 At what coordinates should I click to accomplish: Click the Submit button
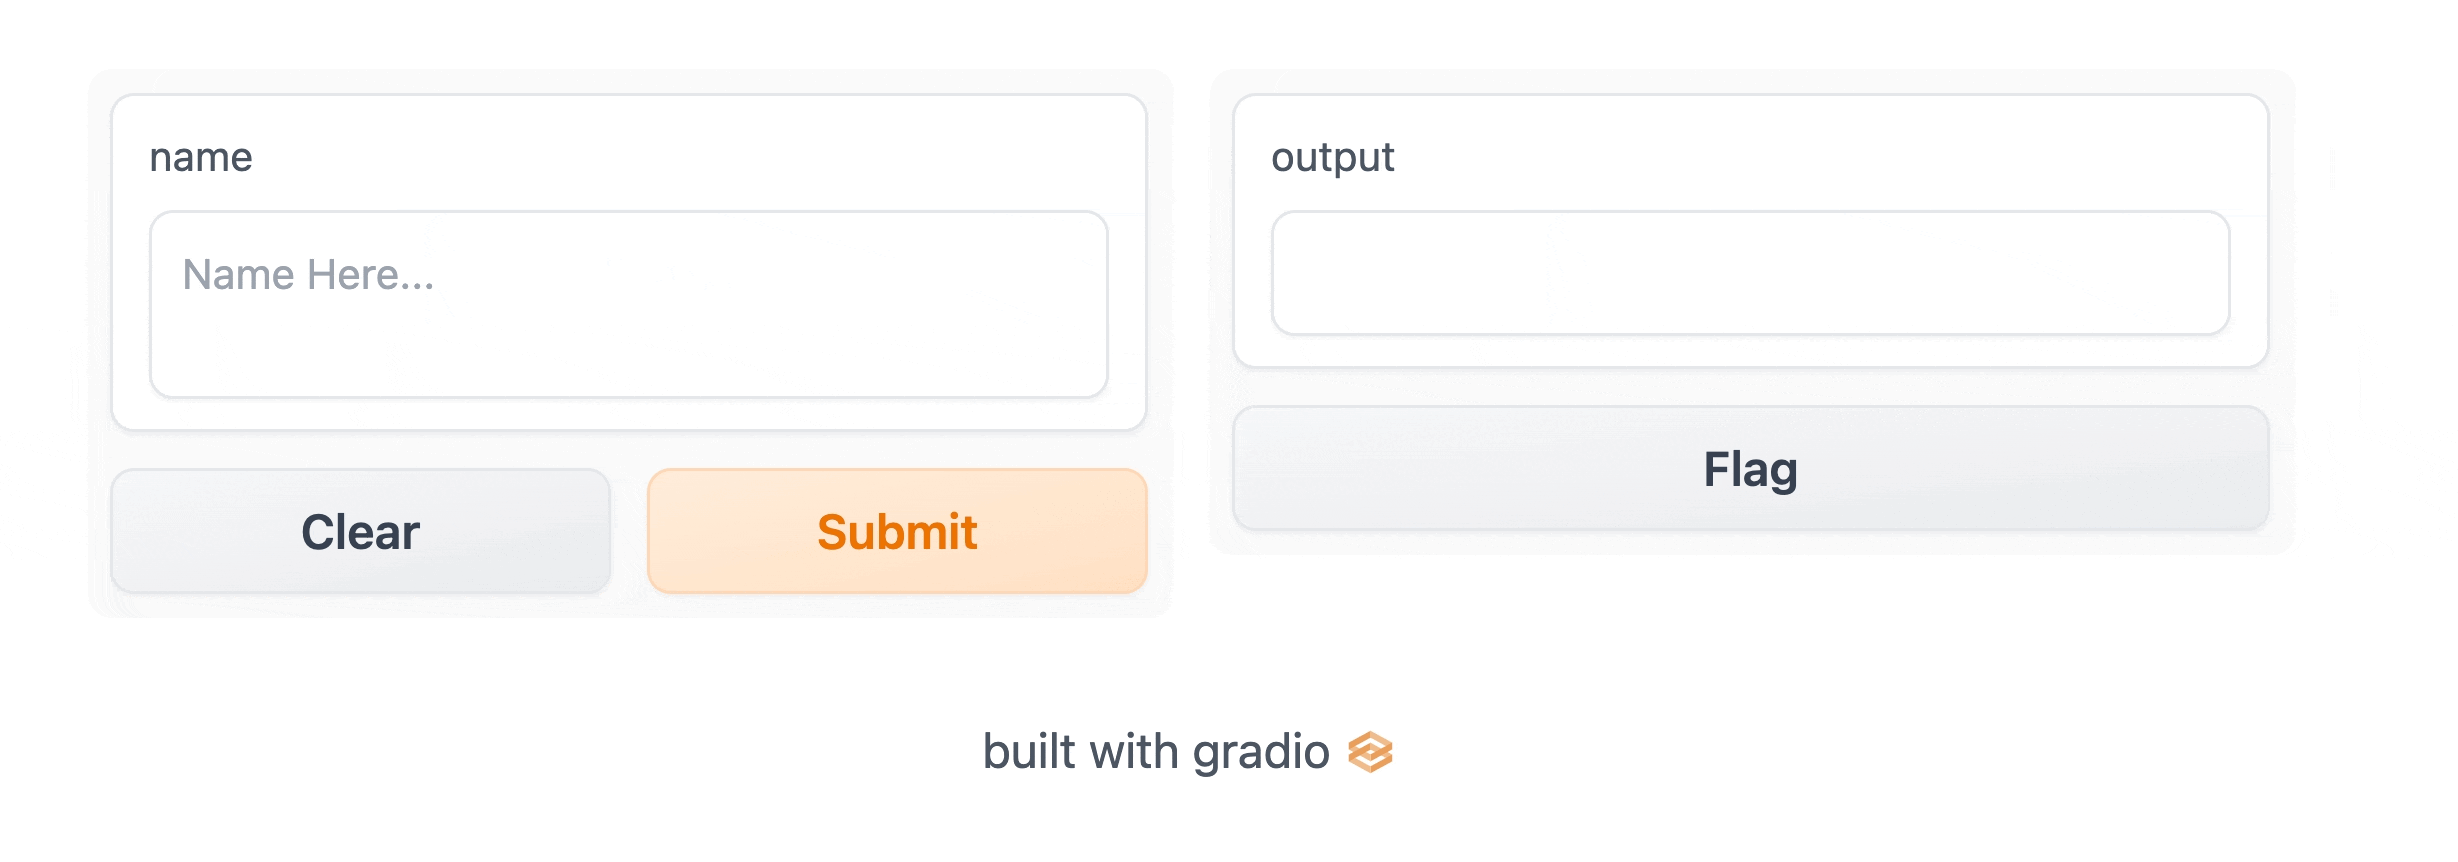click(x=897, y=531)
